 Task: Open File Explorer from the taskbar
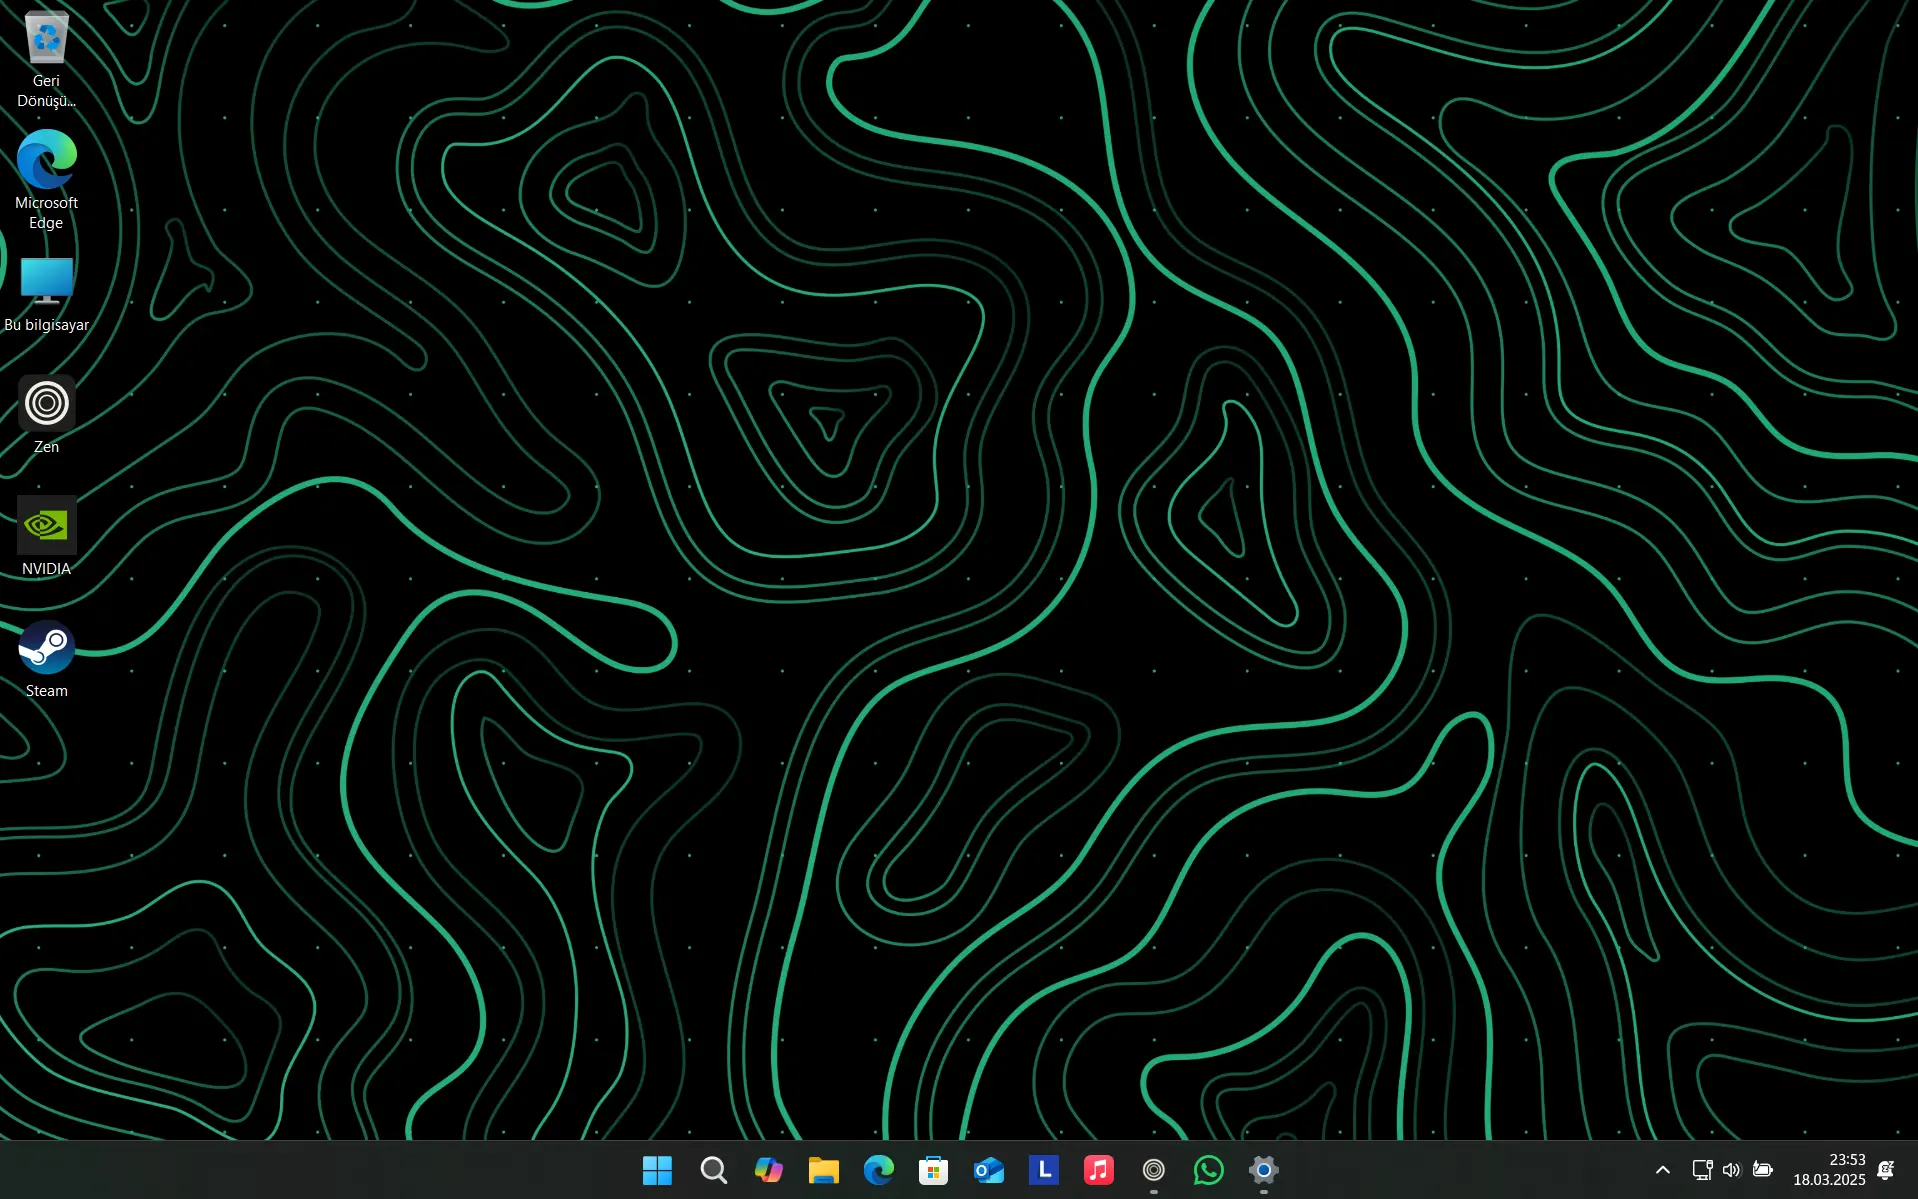pyautogui.click(x=823, y=1169)
